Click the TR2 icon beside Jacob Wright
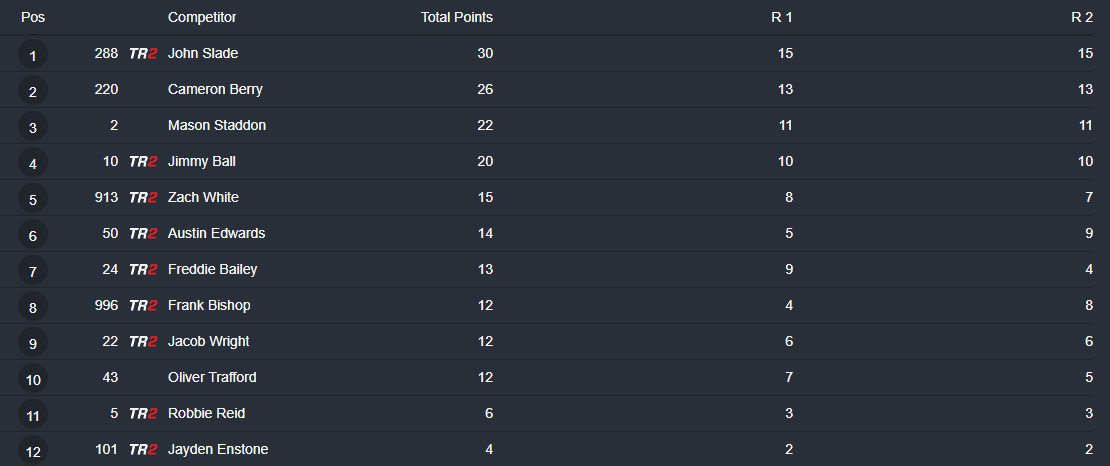The image size is (1110, 466). (143, 342)
